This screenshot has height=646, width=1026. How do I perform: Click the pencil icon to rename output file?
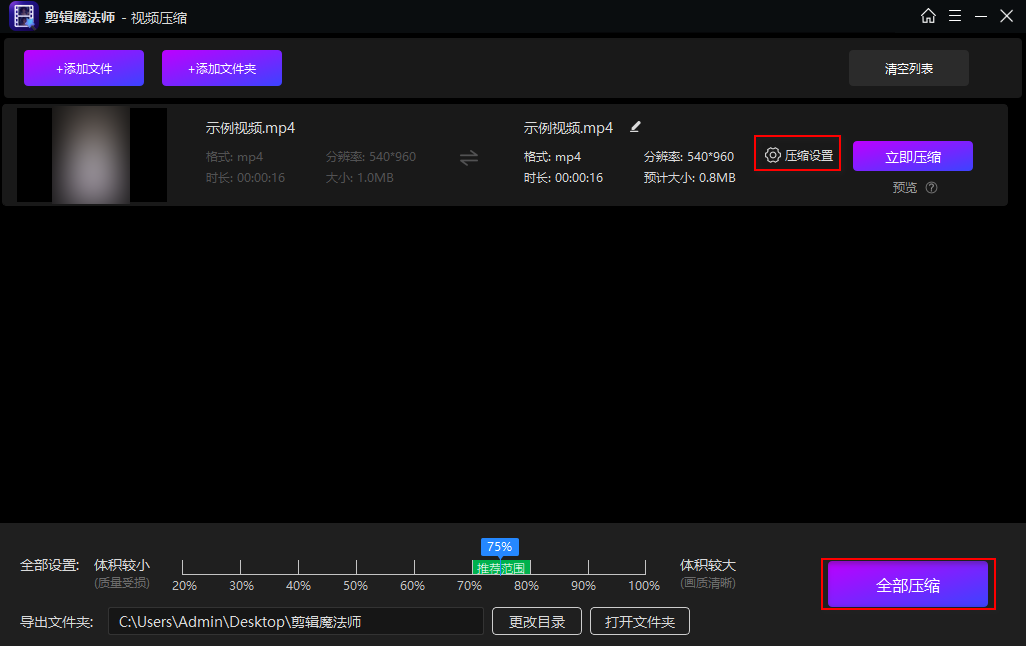pyautogui.click(x=635, y=127)
